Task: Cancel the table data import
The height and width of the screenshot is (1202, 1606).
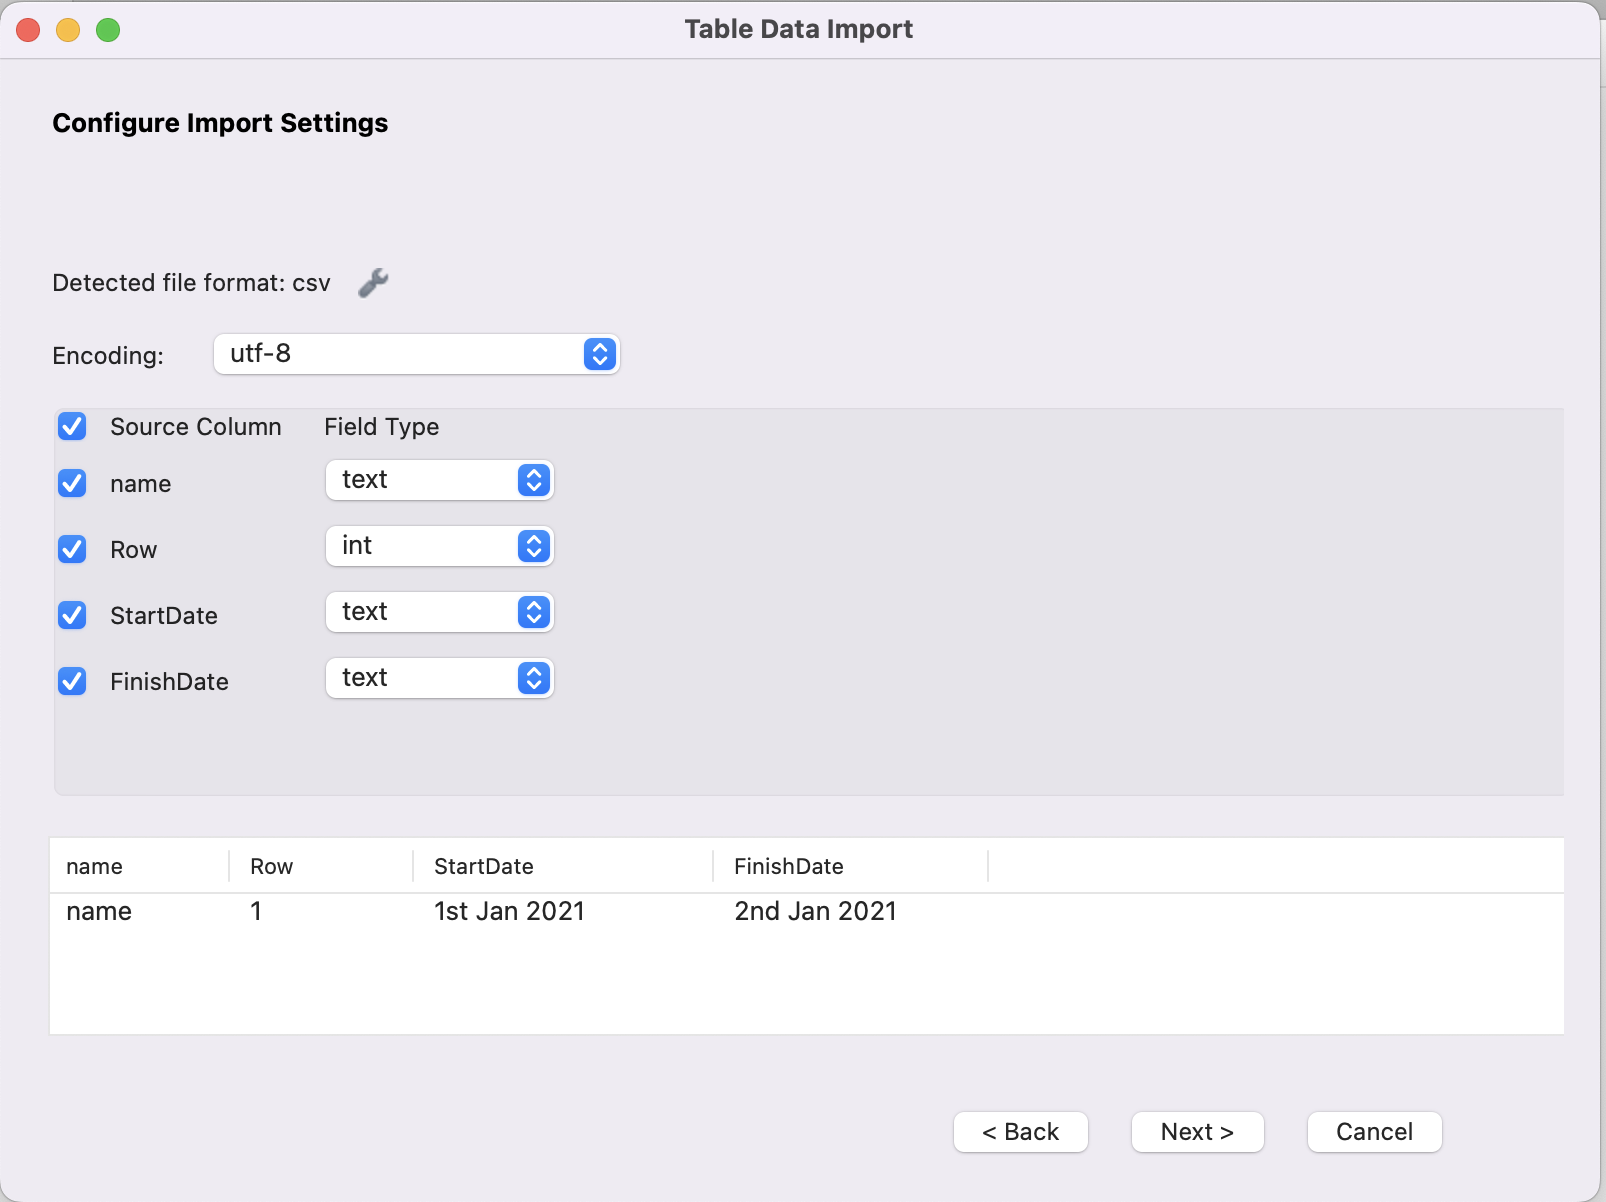Action: coord(1375,1132)
